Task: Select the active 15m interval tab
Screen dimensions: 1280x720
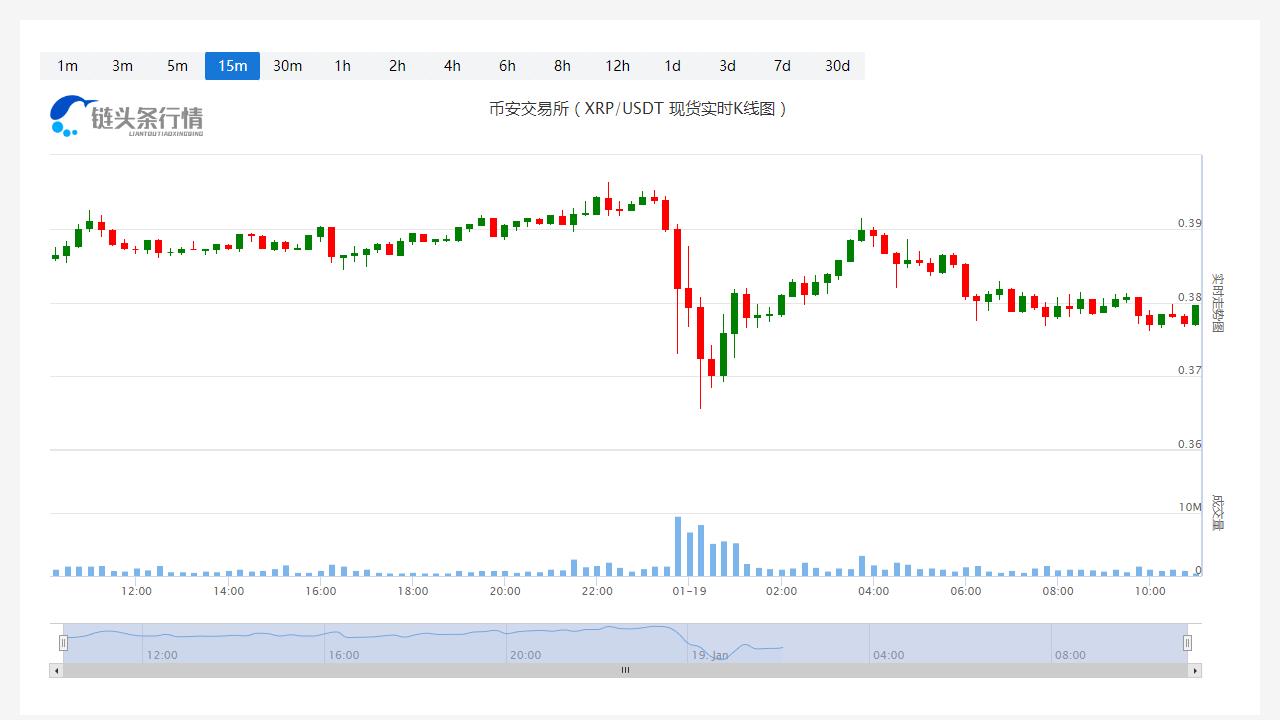Action: click(x=232, y=66)
